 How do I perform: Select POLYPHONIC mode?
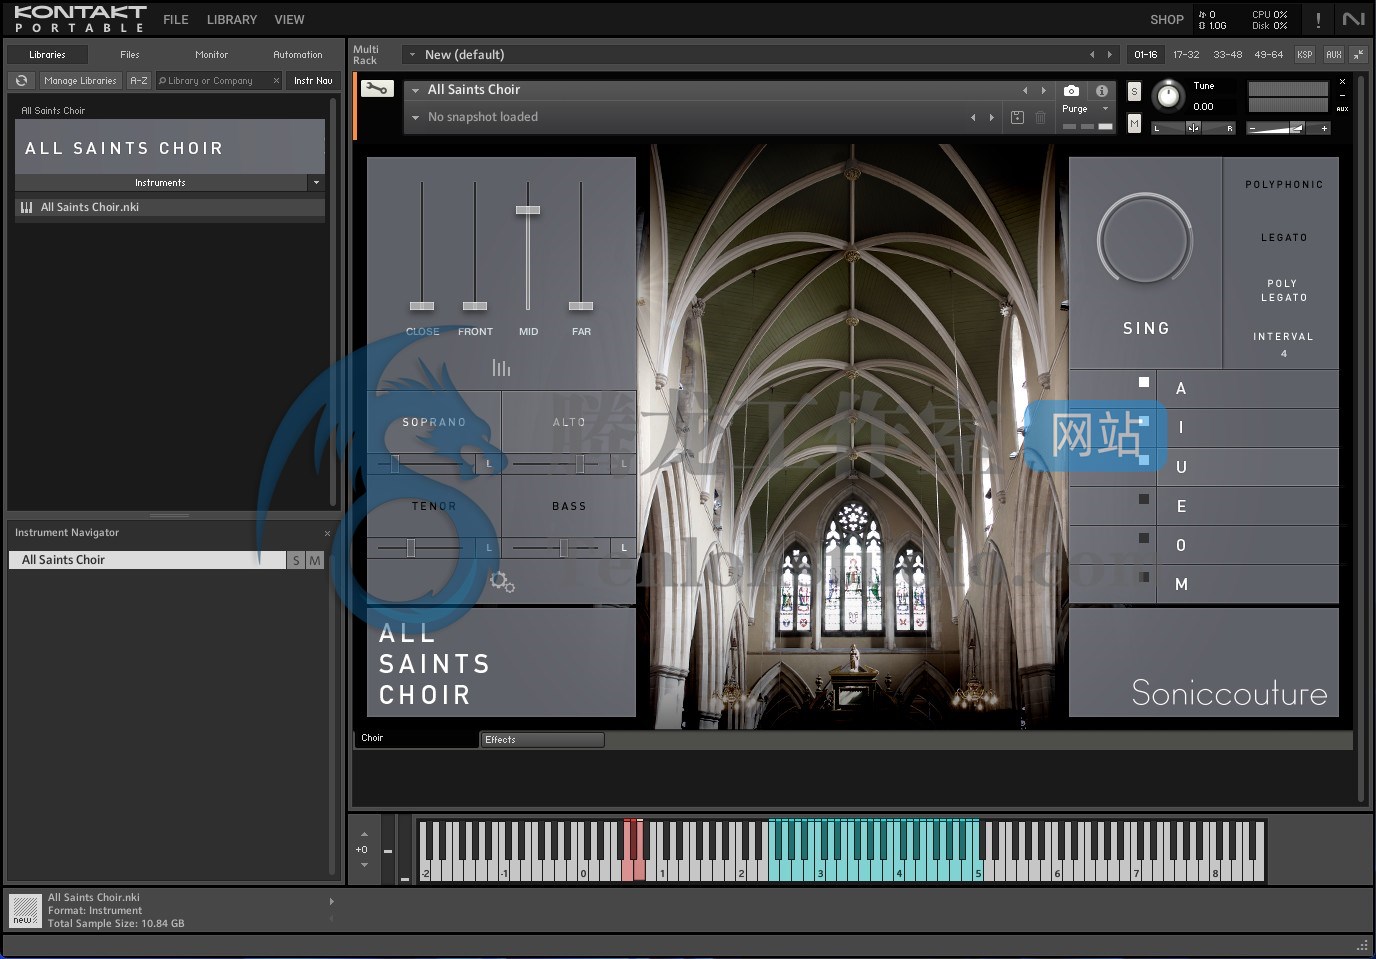pos(1284,185)
